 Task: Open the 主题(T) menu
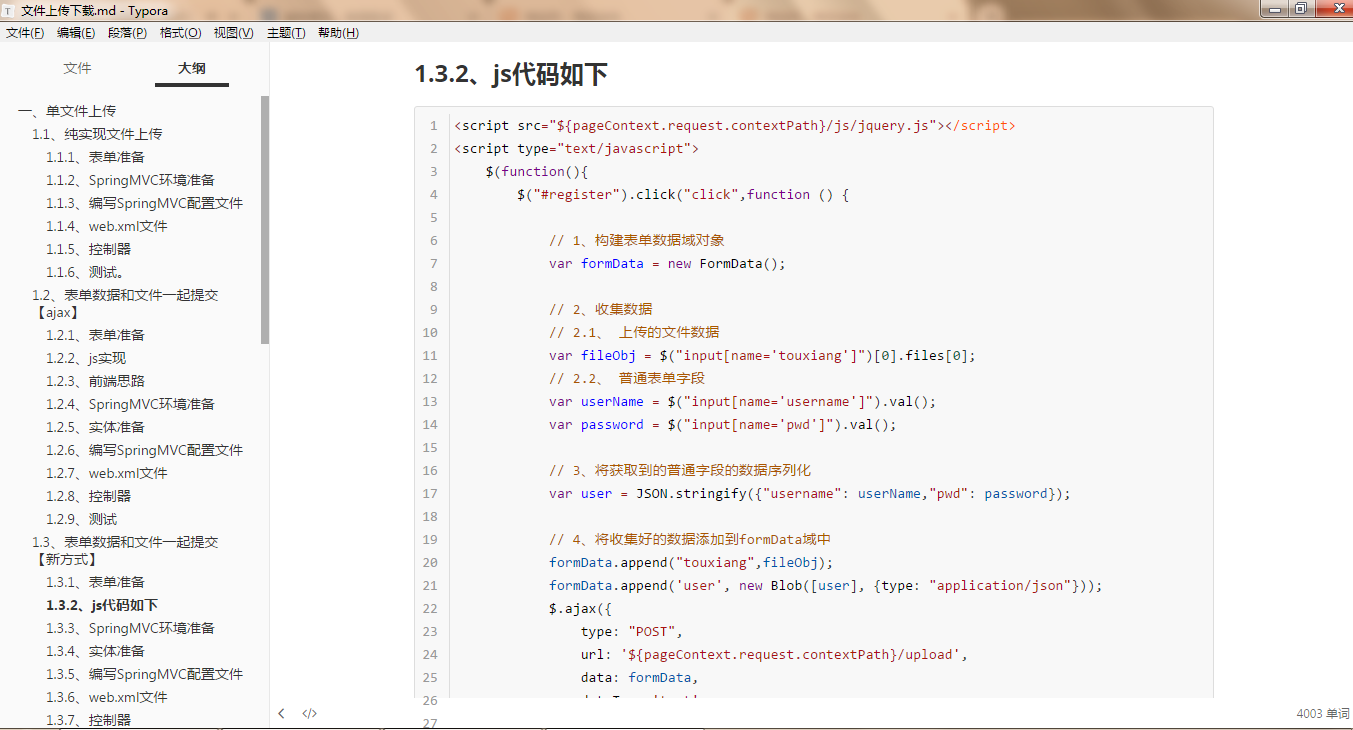click(286, 33)
